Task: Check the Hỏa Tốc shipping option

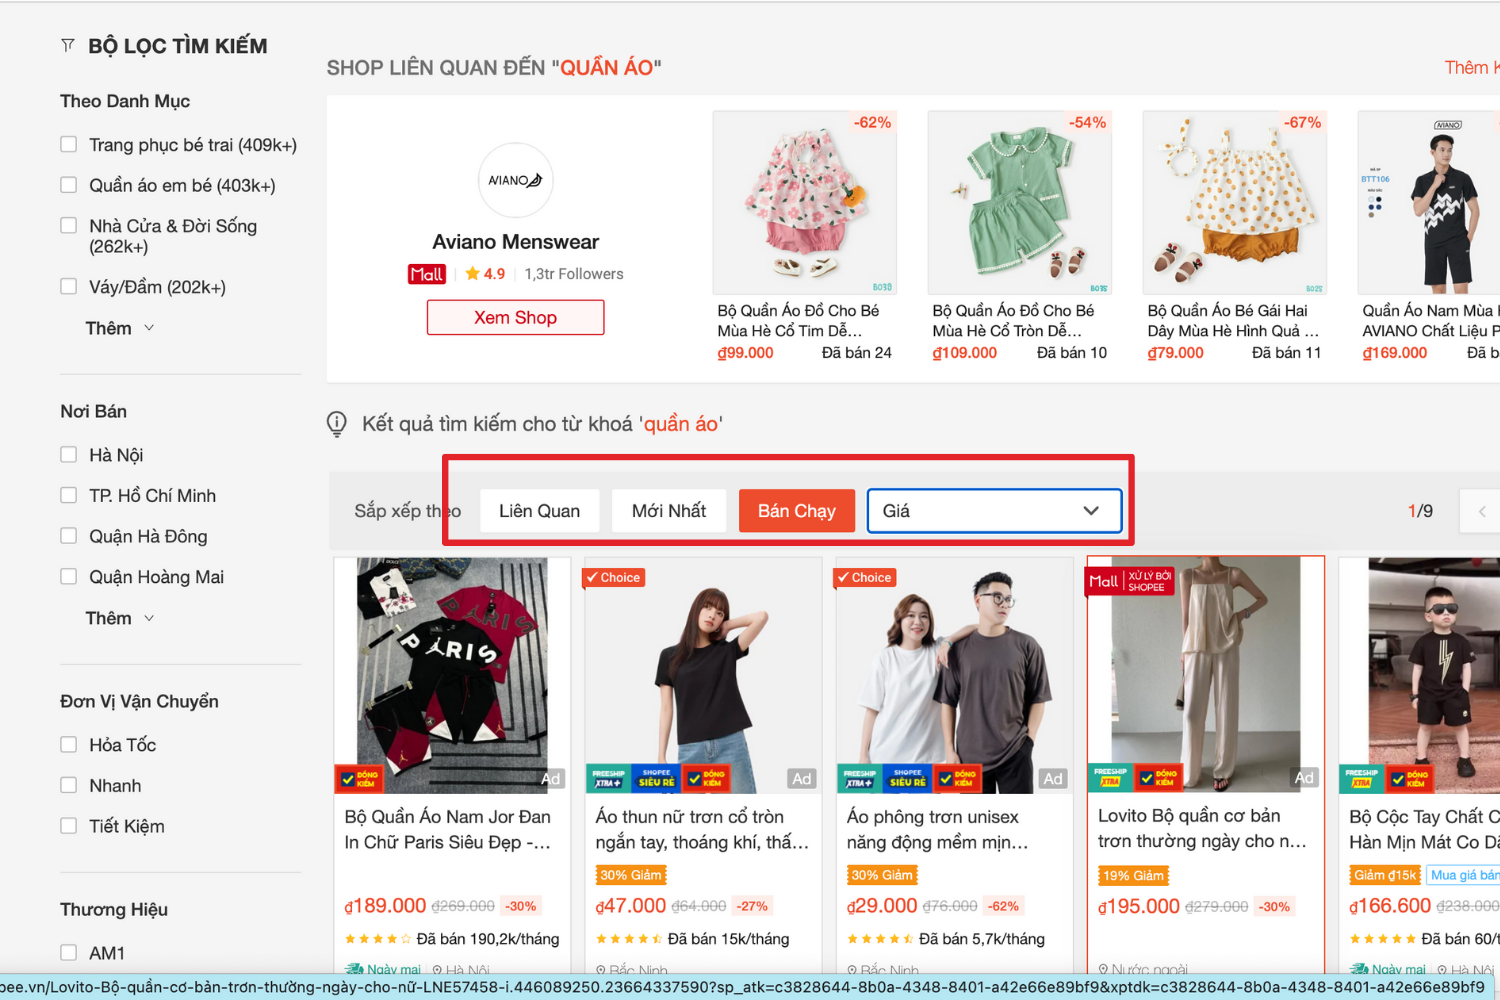Action: click(69, 745)
